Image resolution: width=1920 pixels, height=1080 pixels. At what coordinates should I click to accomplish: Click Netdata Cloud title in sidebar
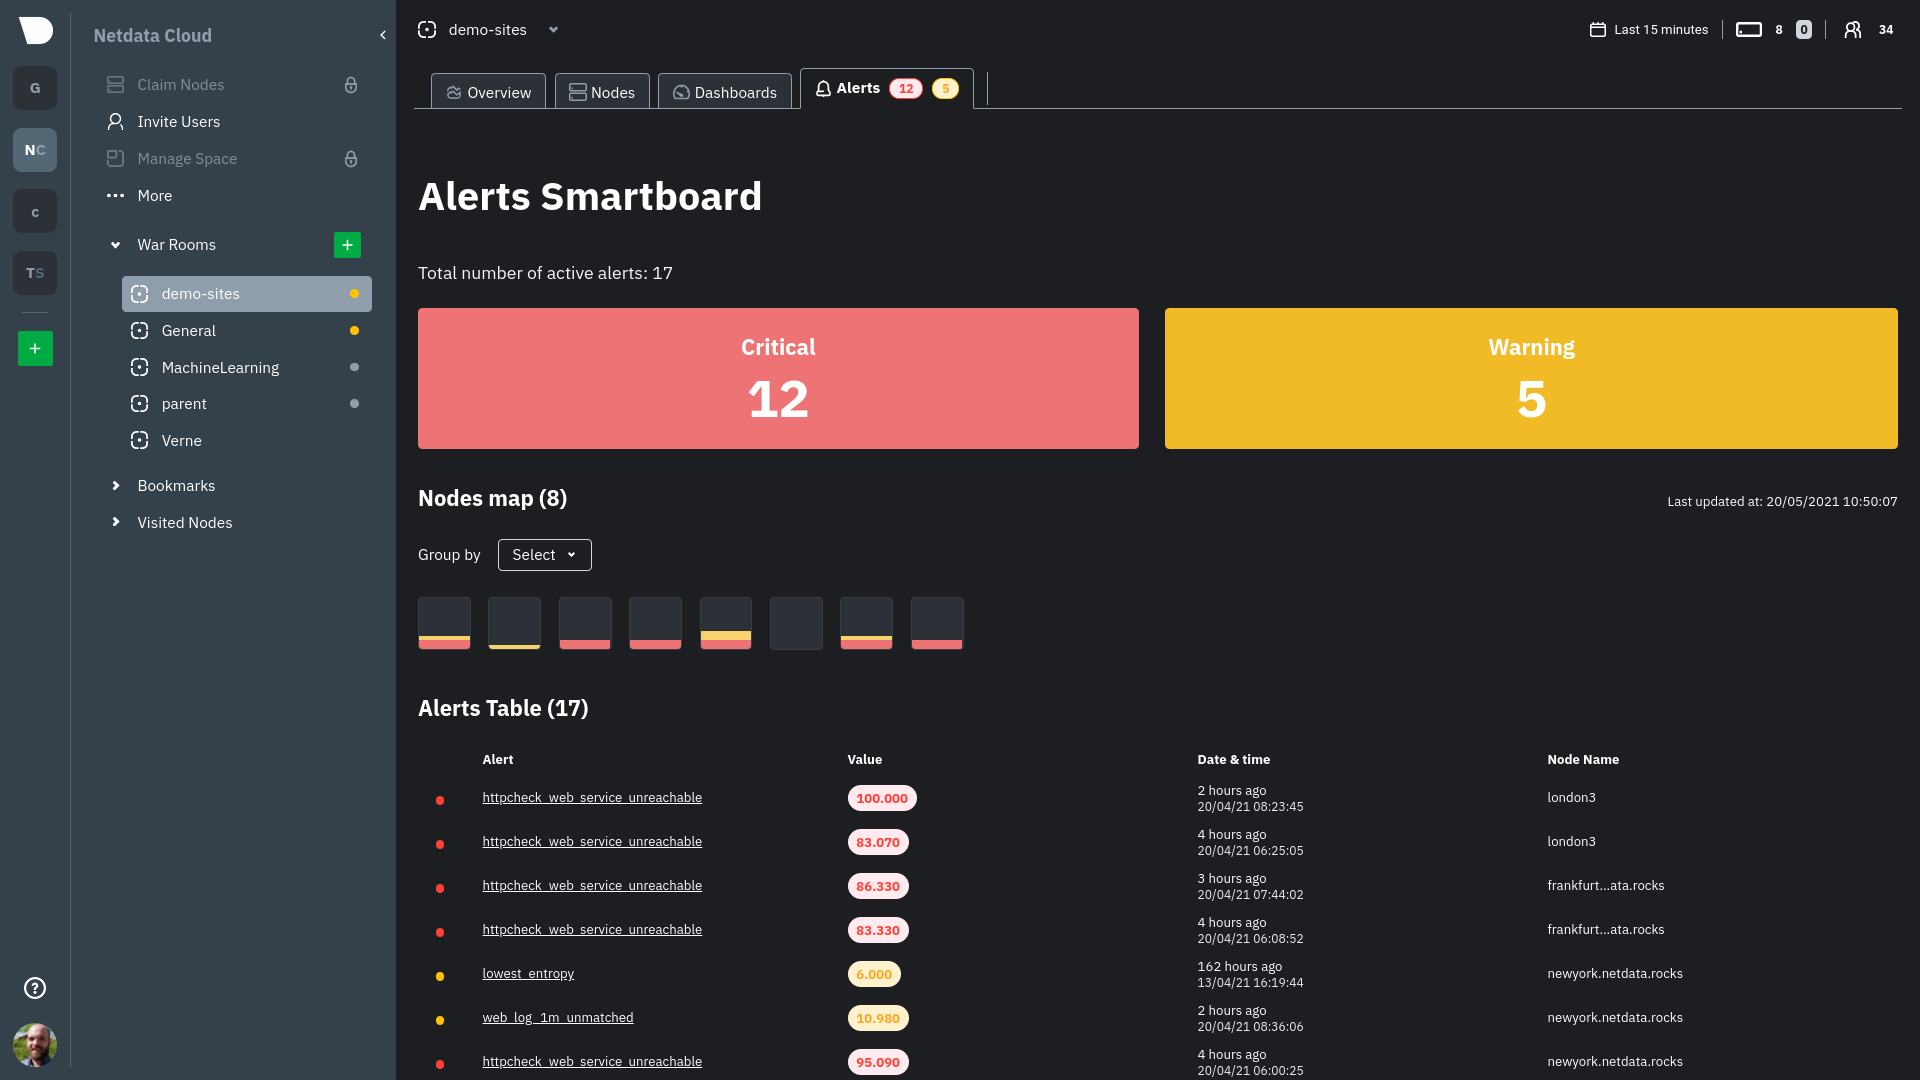tap(153, 36)
